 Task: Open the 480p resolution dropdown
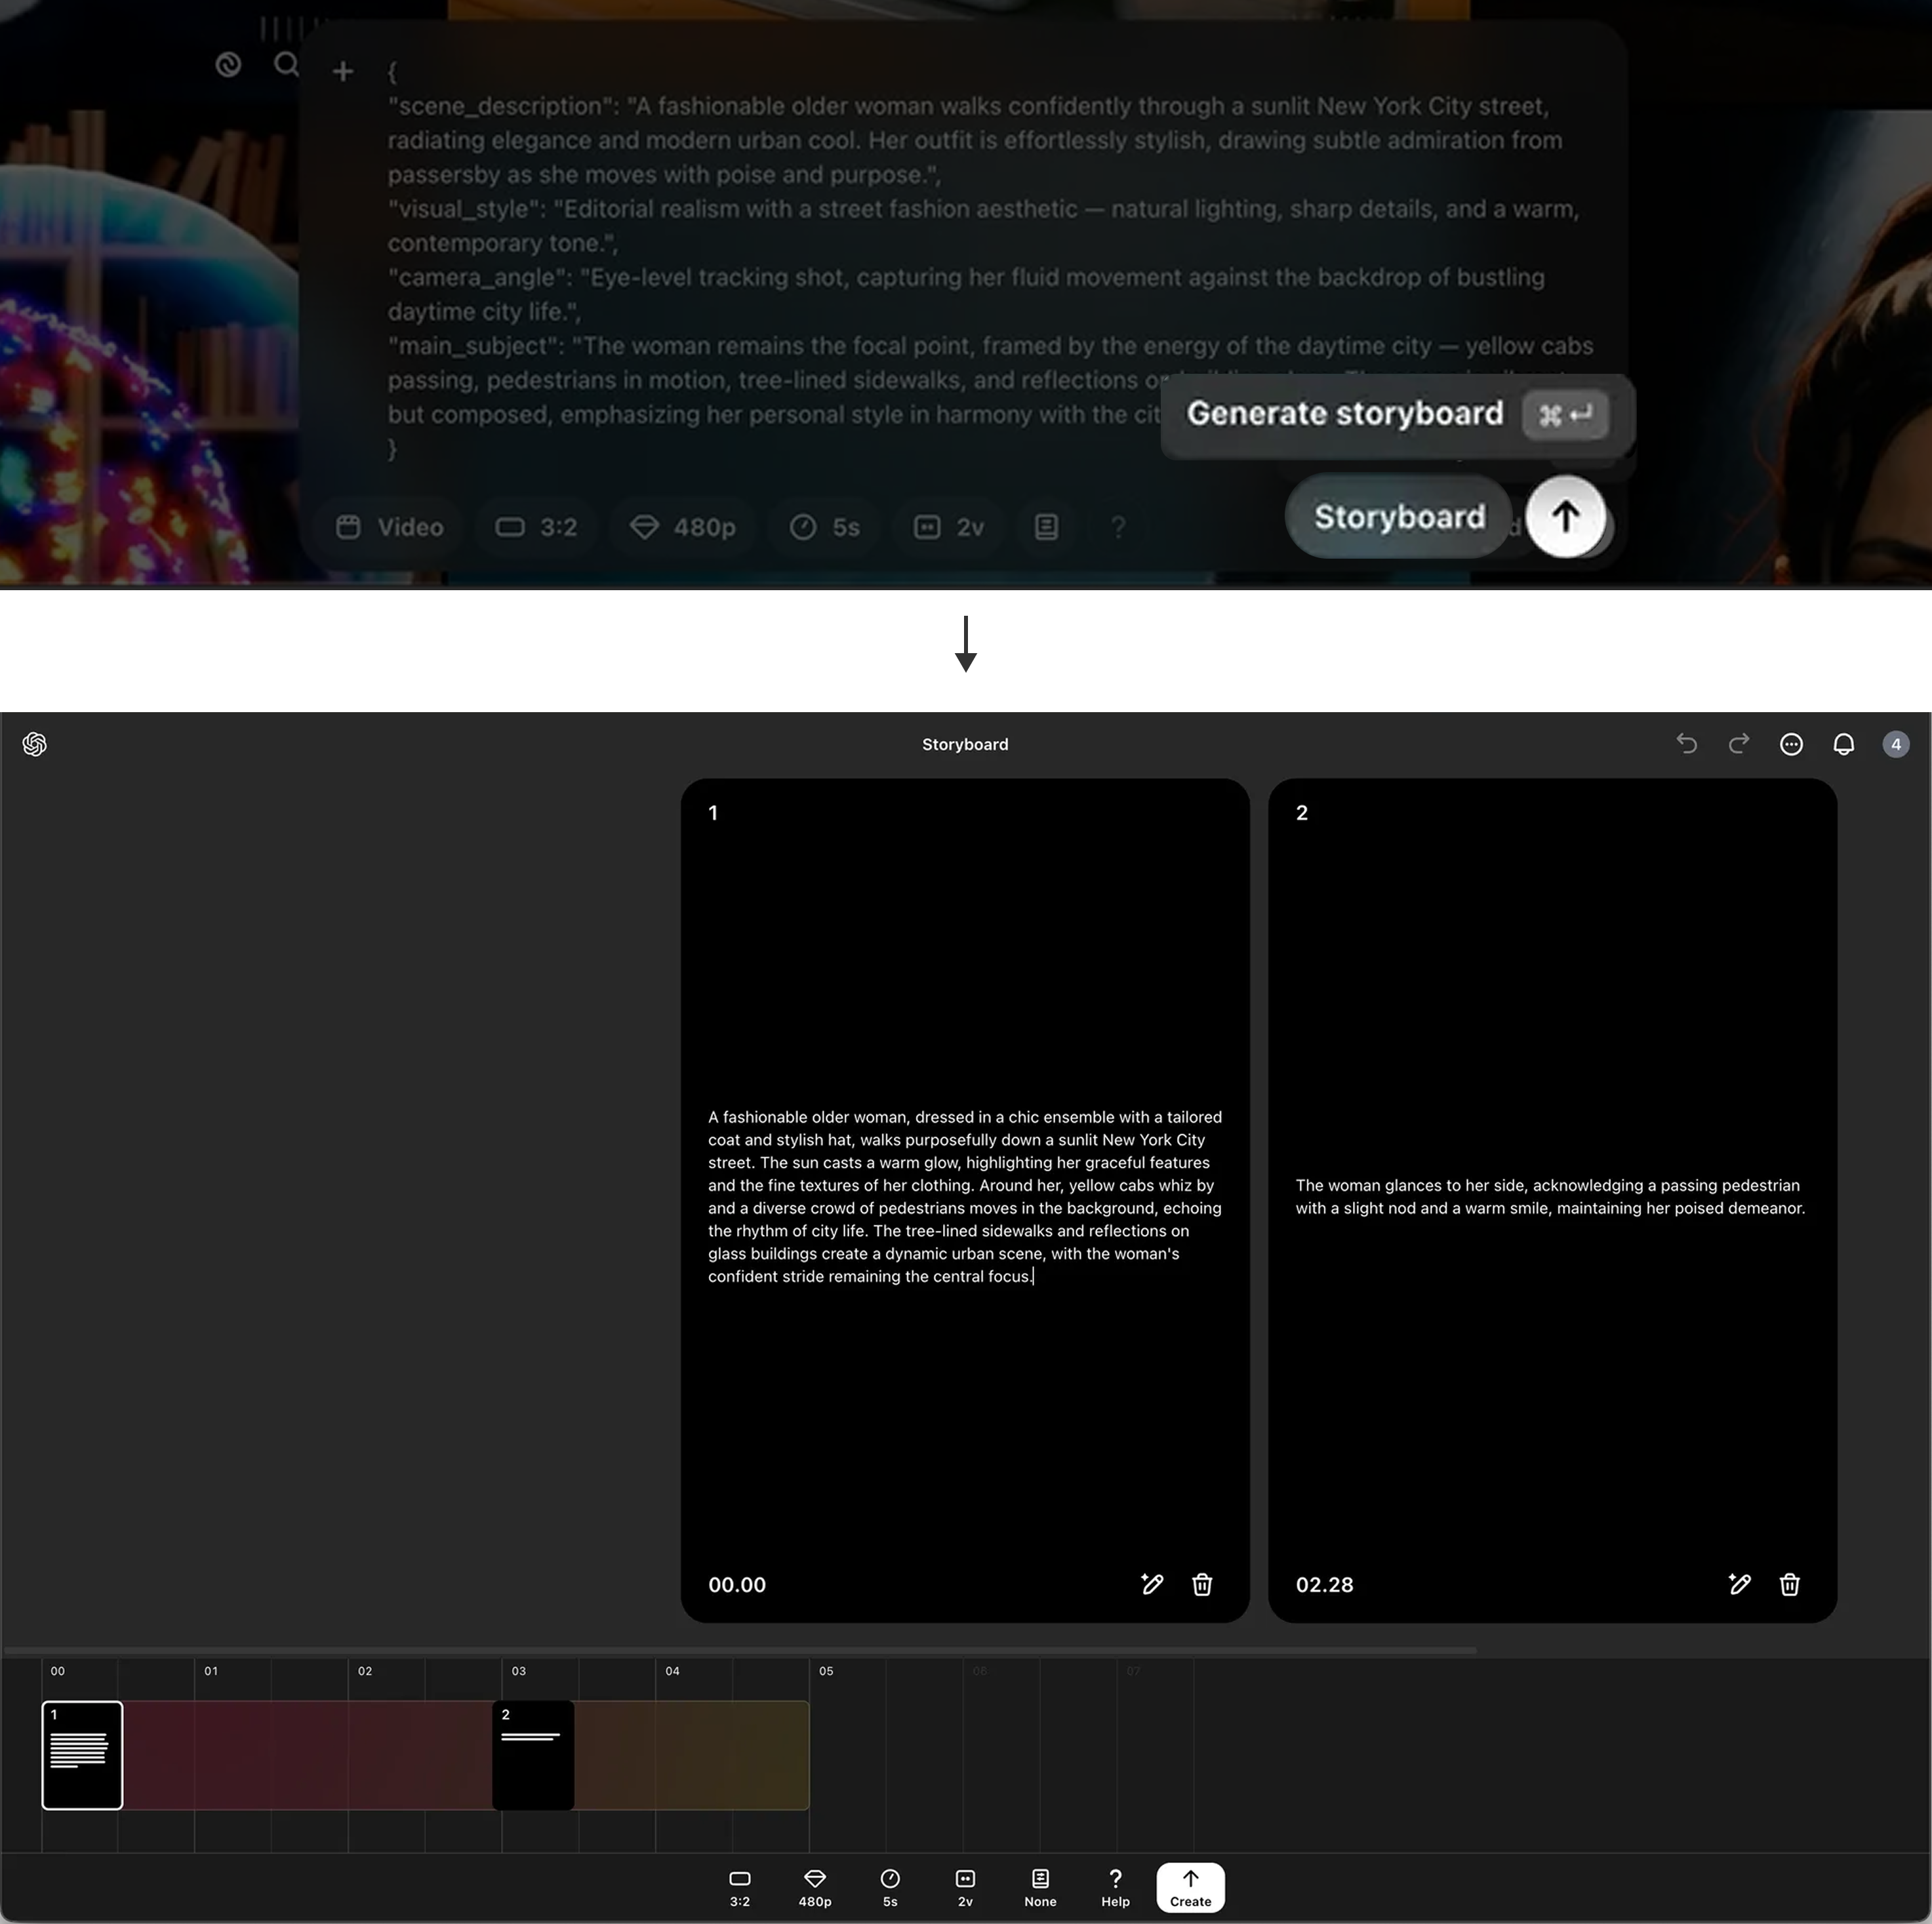point(815,1887)
